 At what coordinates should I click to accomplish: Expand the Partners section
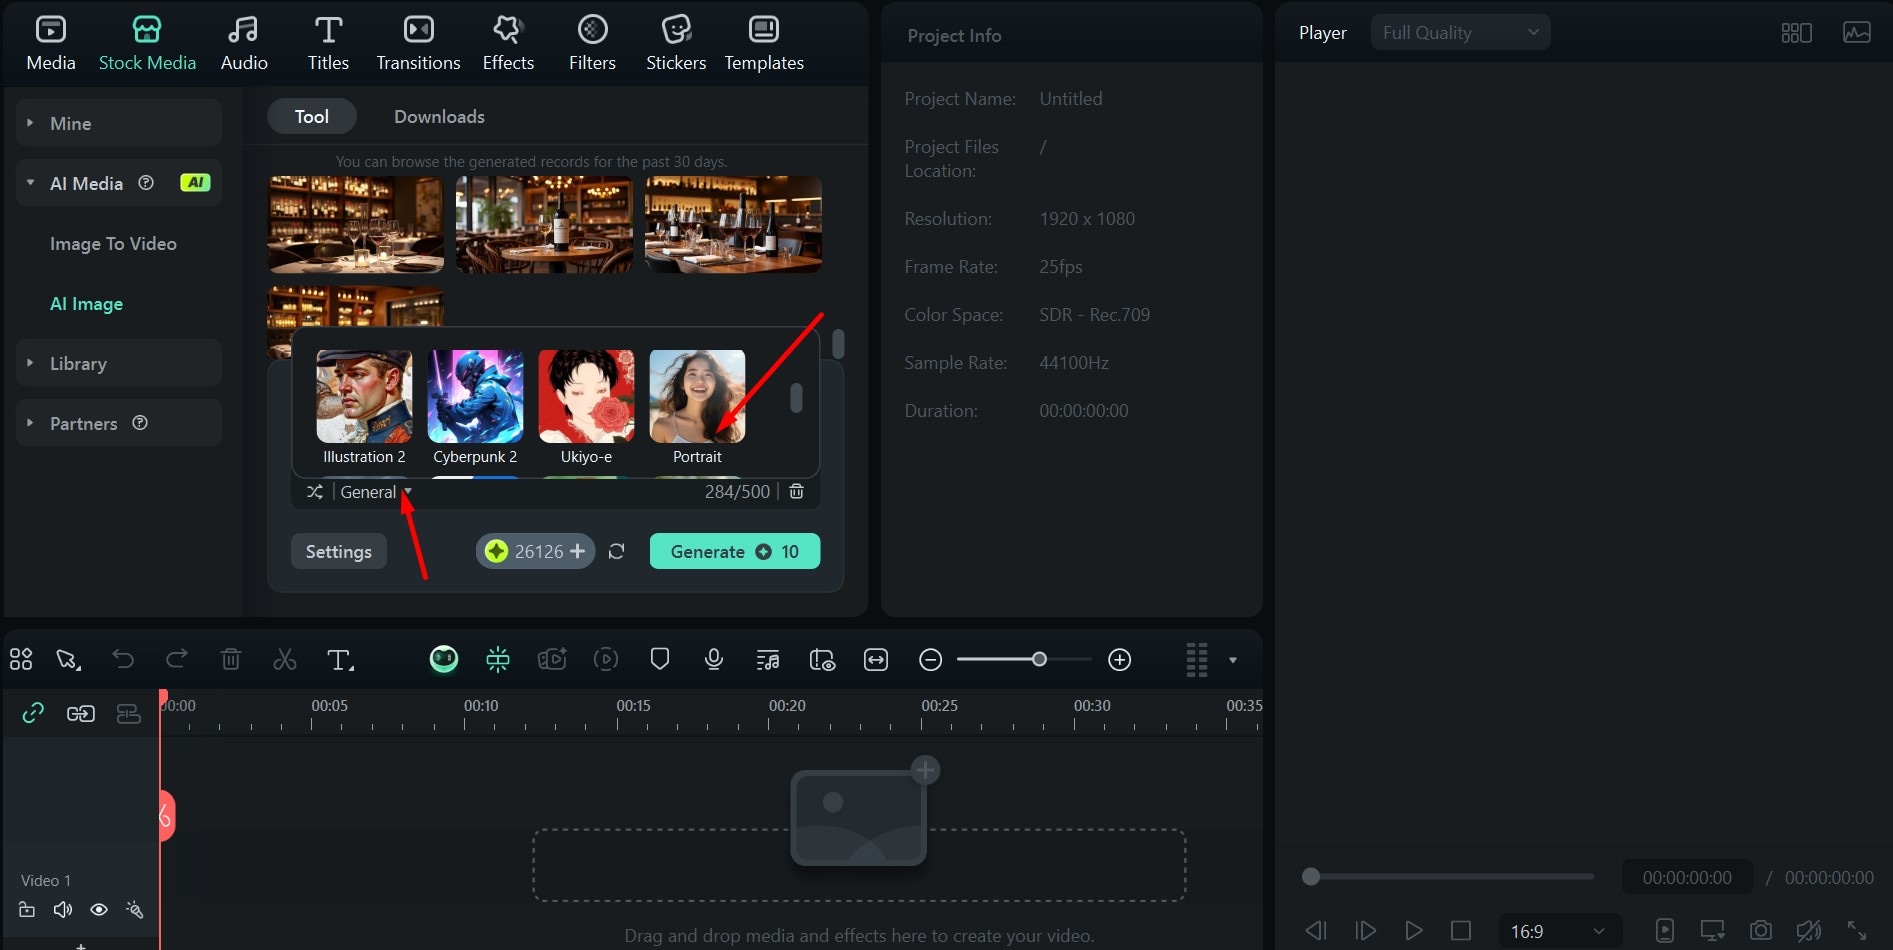coord(119,423)
